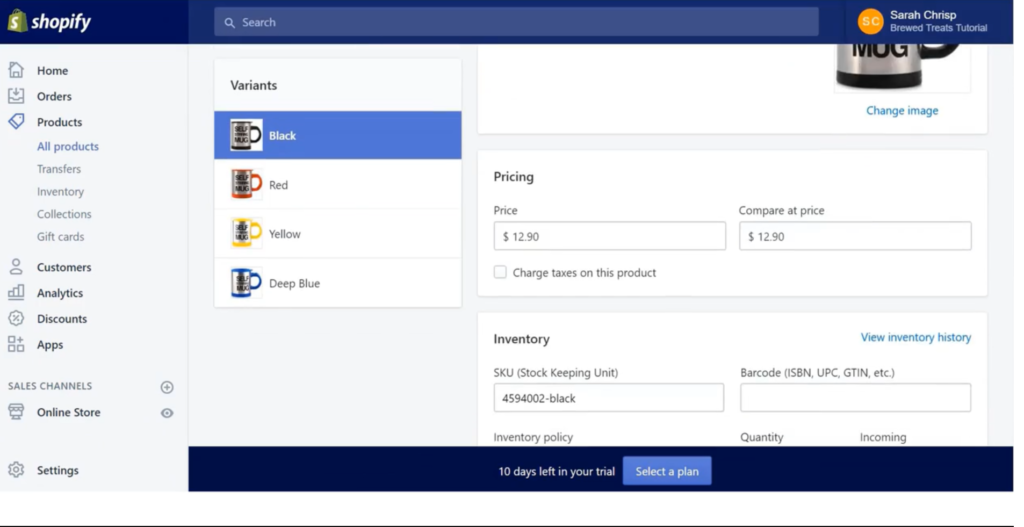Screen dimensions: 1024x527
Task: Open Orders via inbox icon
Action: [x=16, y=96]
